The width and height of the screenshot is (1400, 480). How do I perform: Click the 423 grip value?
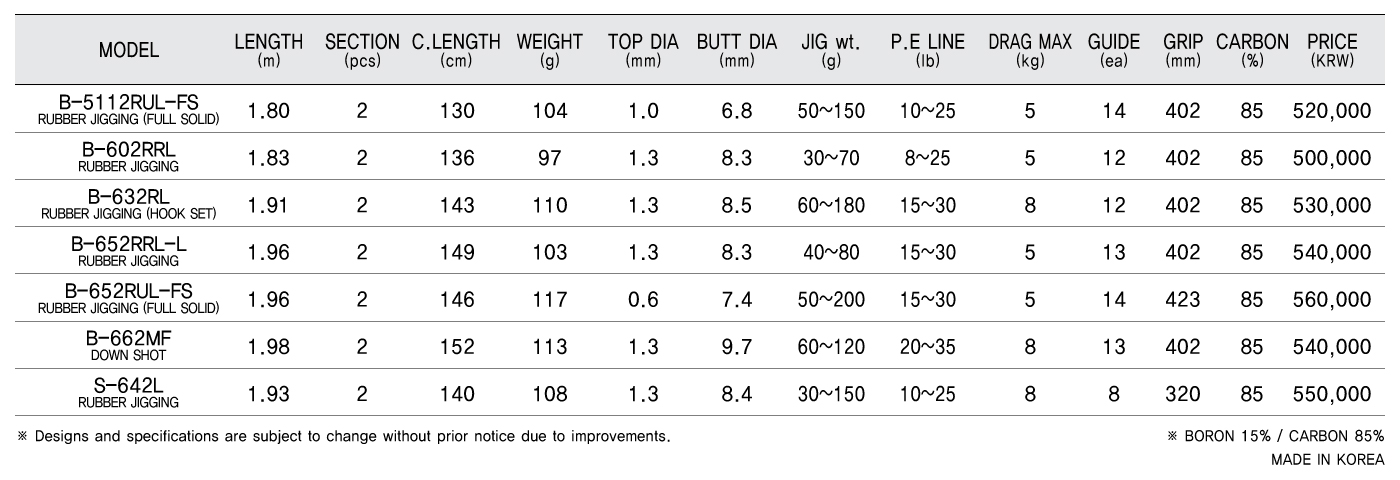point(1183,298)
